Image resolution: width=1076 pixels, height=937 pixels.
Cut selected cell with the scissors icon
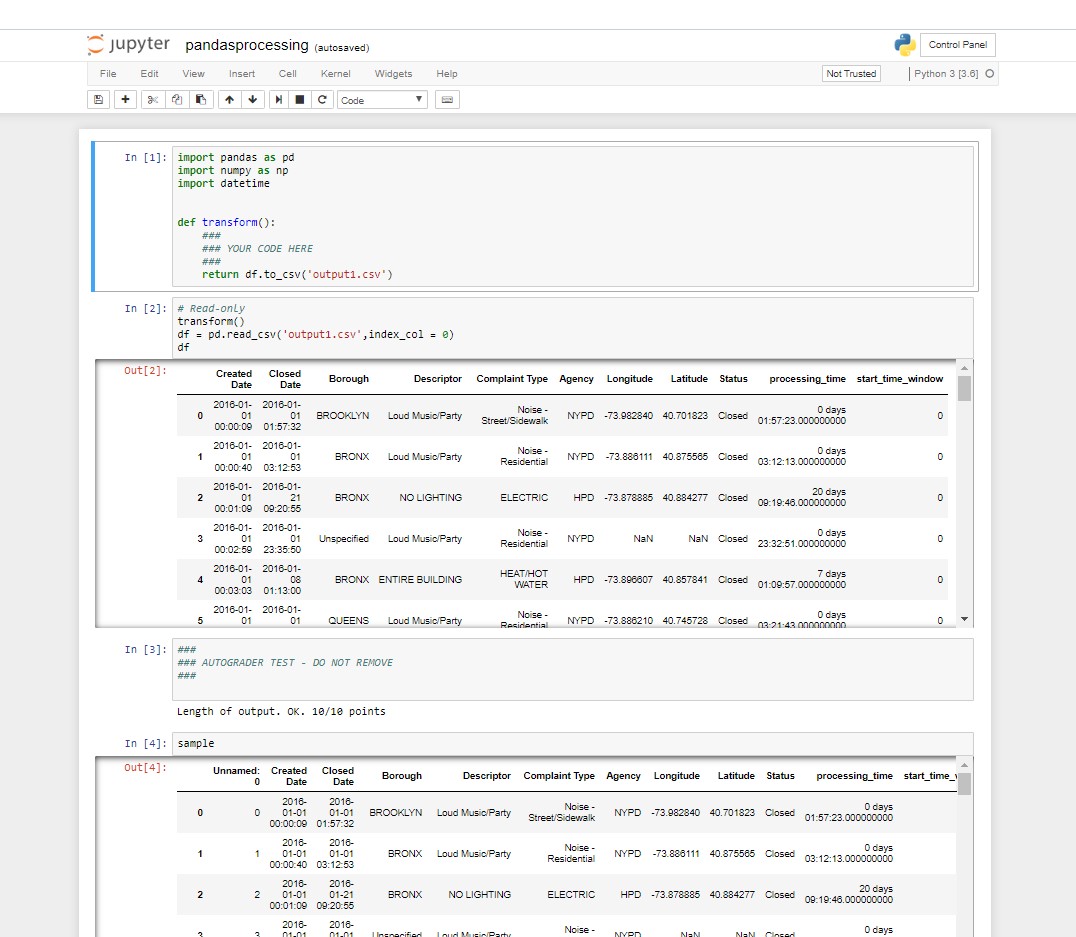(x=151, y=99)
